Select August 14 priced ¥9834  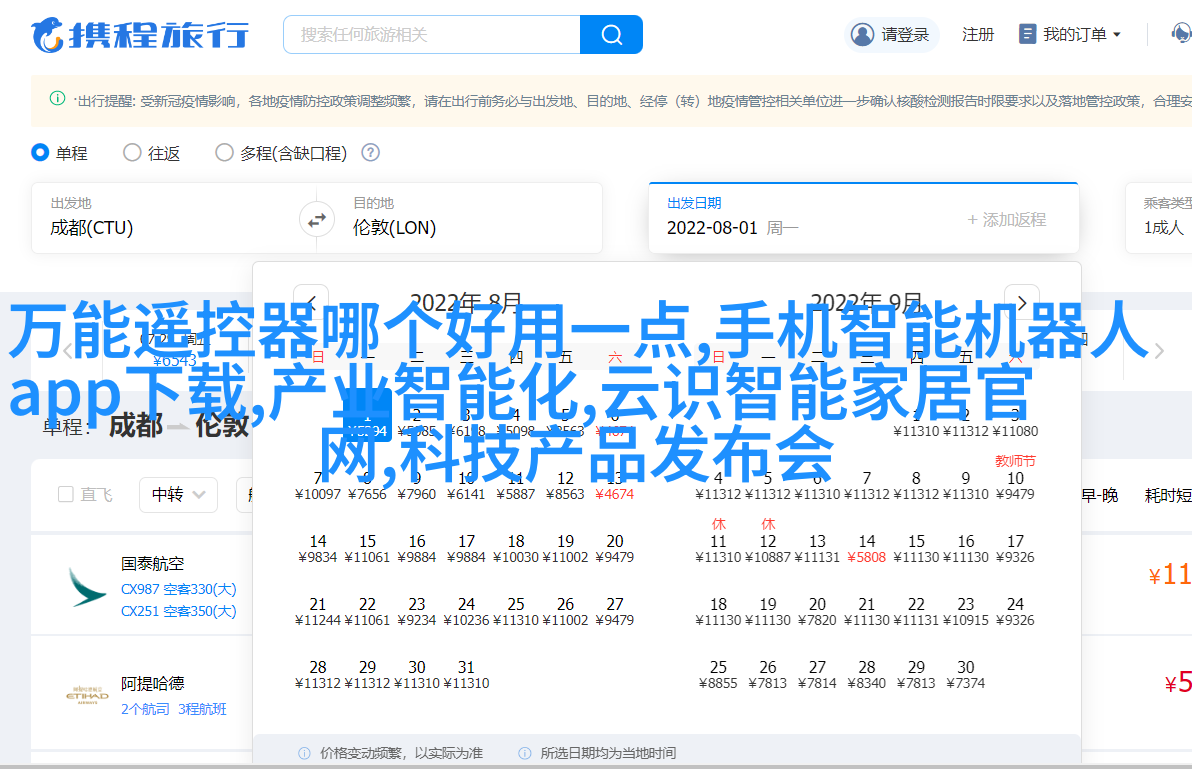coord(318,549)
